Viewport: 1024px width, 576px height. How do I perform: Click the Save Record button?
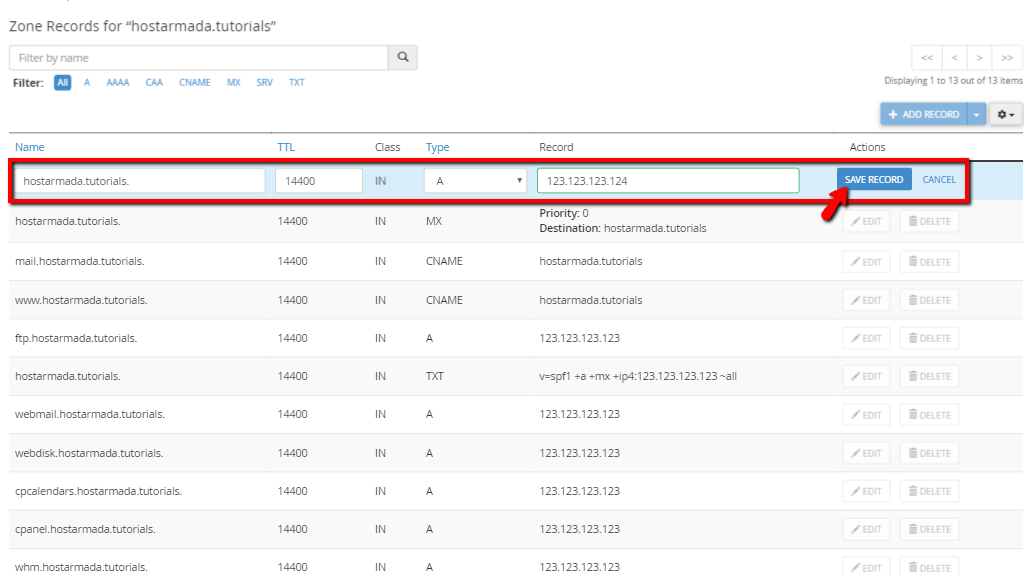tap(874, 180)
